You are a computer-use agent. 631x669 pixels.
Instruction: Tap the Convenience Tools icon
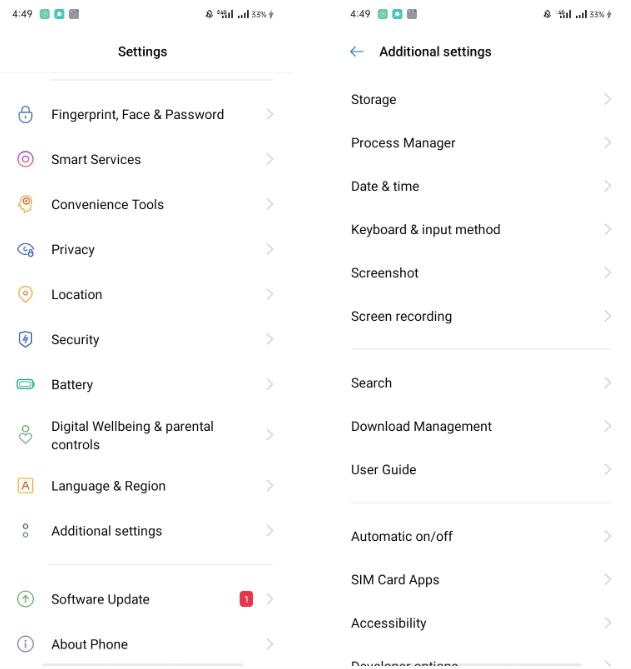[26, 204]
